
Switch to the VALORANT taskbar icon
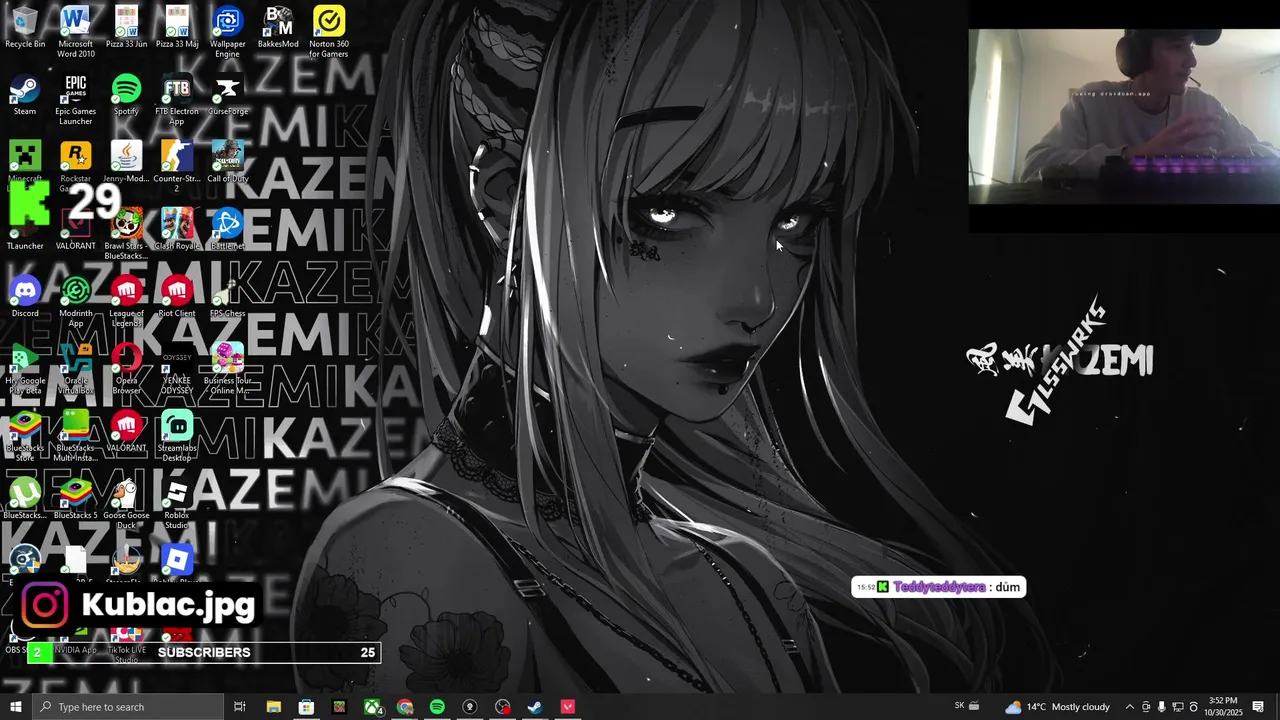568,707
